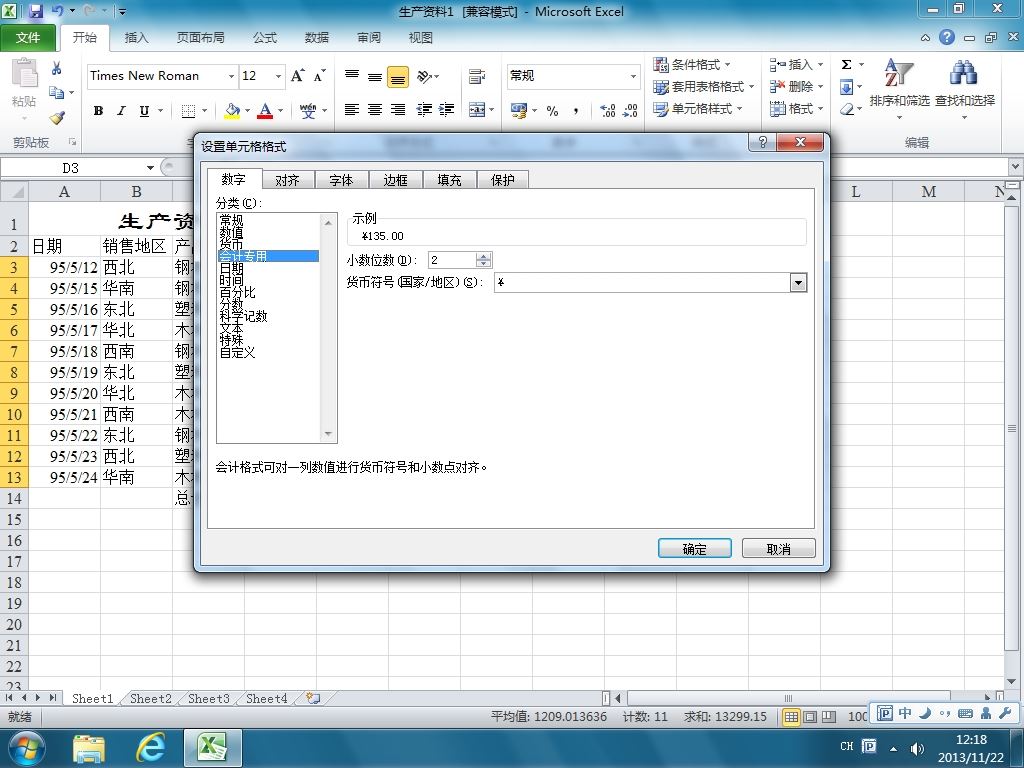Viewport: 1024px width, 768px height.
Task: Click the Cut scissors icon
Action: pos(57,68)
